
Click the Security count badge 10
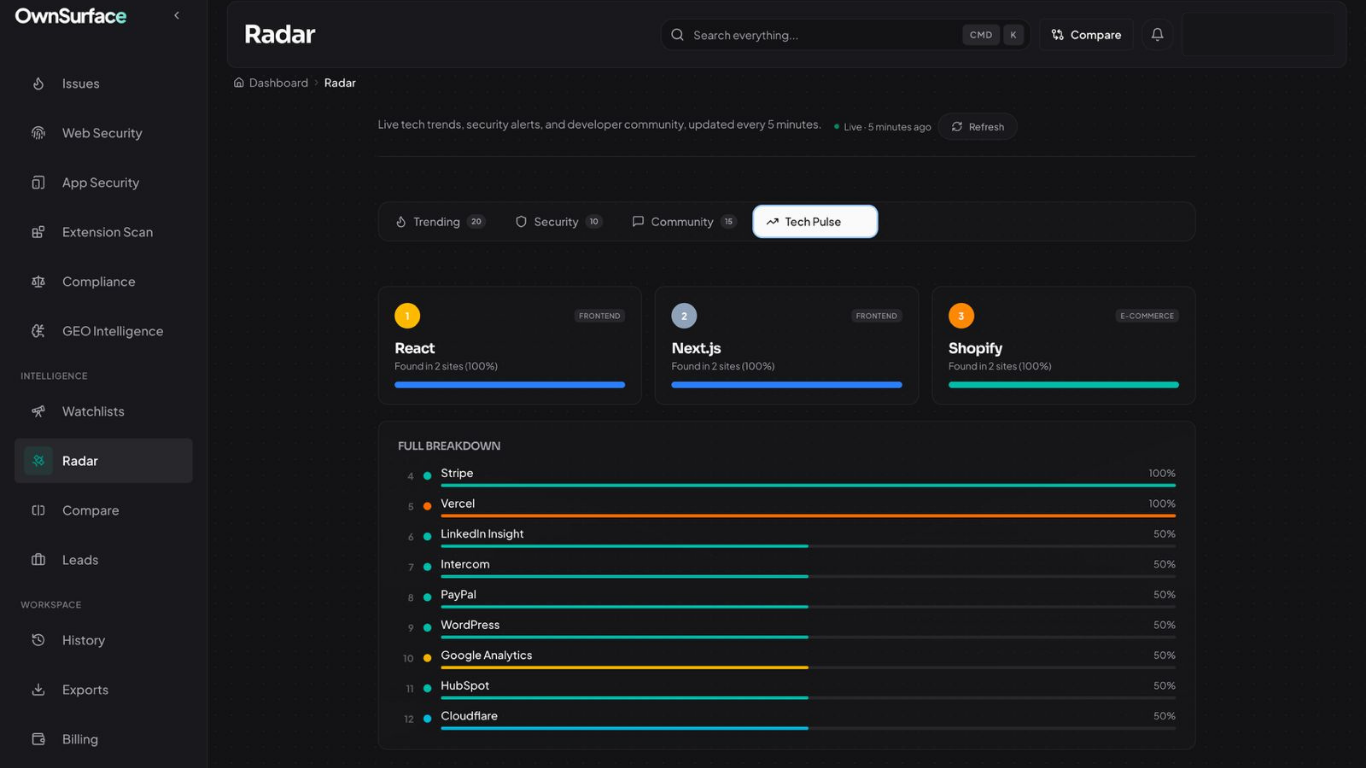pyautogui.click(x=594, y=222)
